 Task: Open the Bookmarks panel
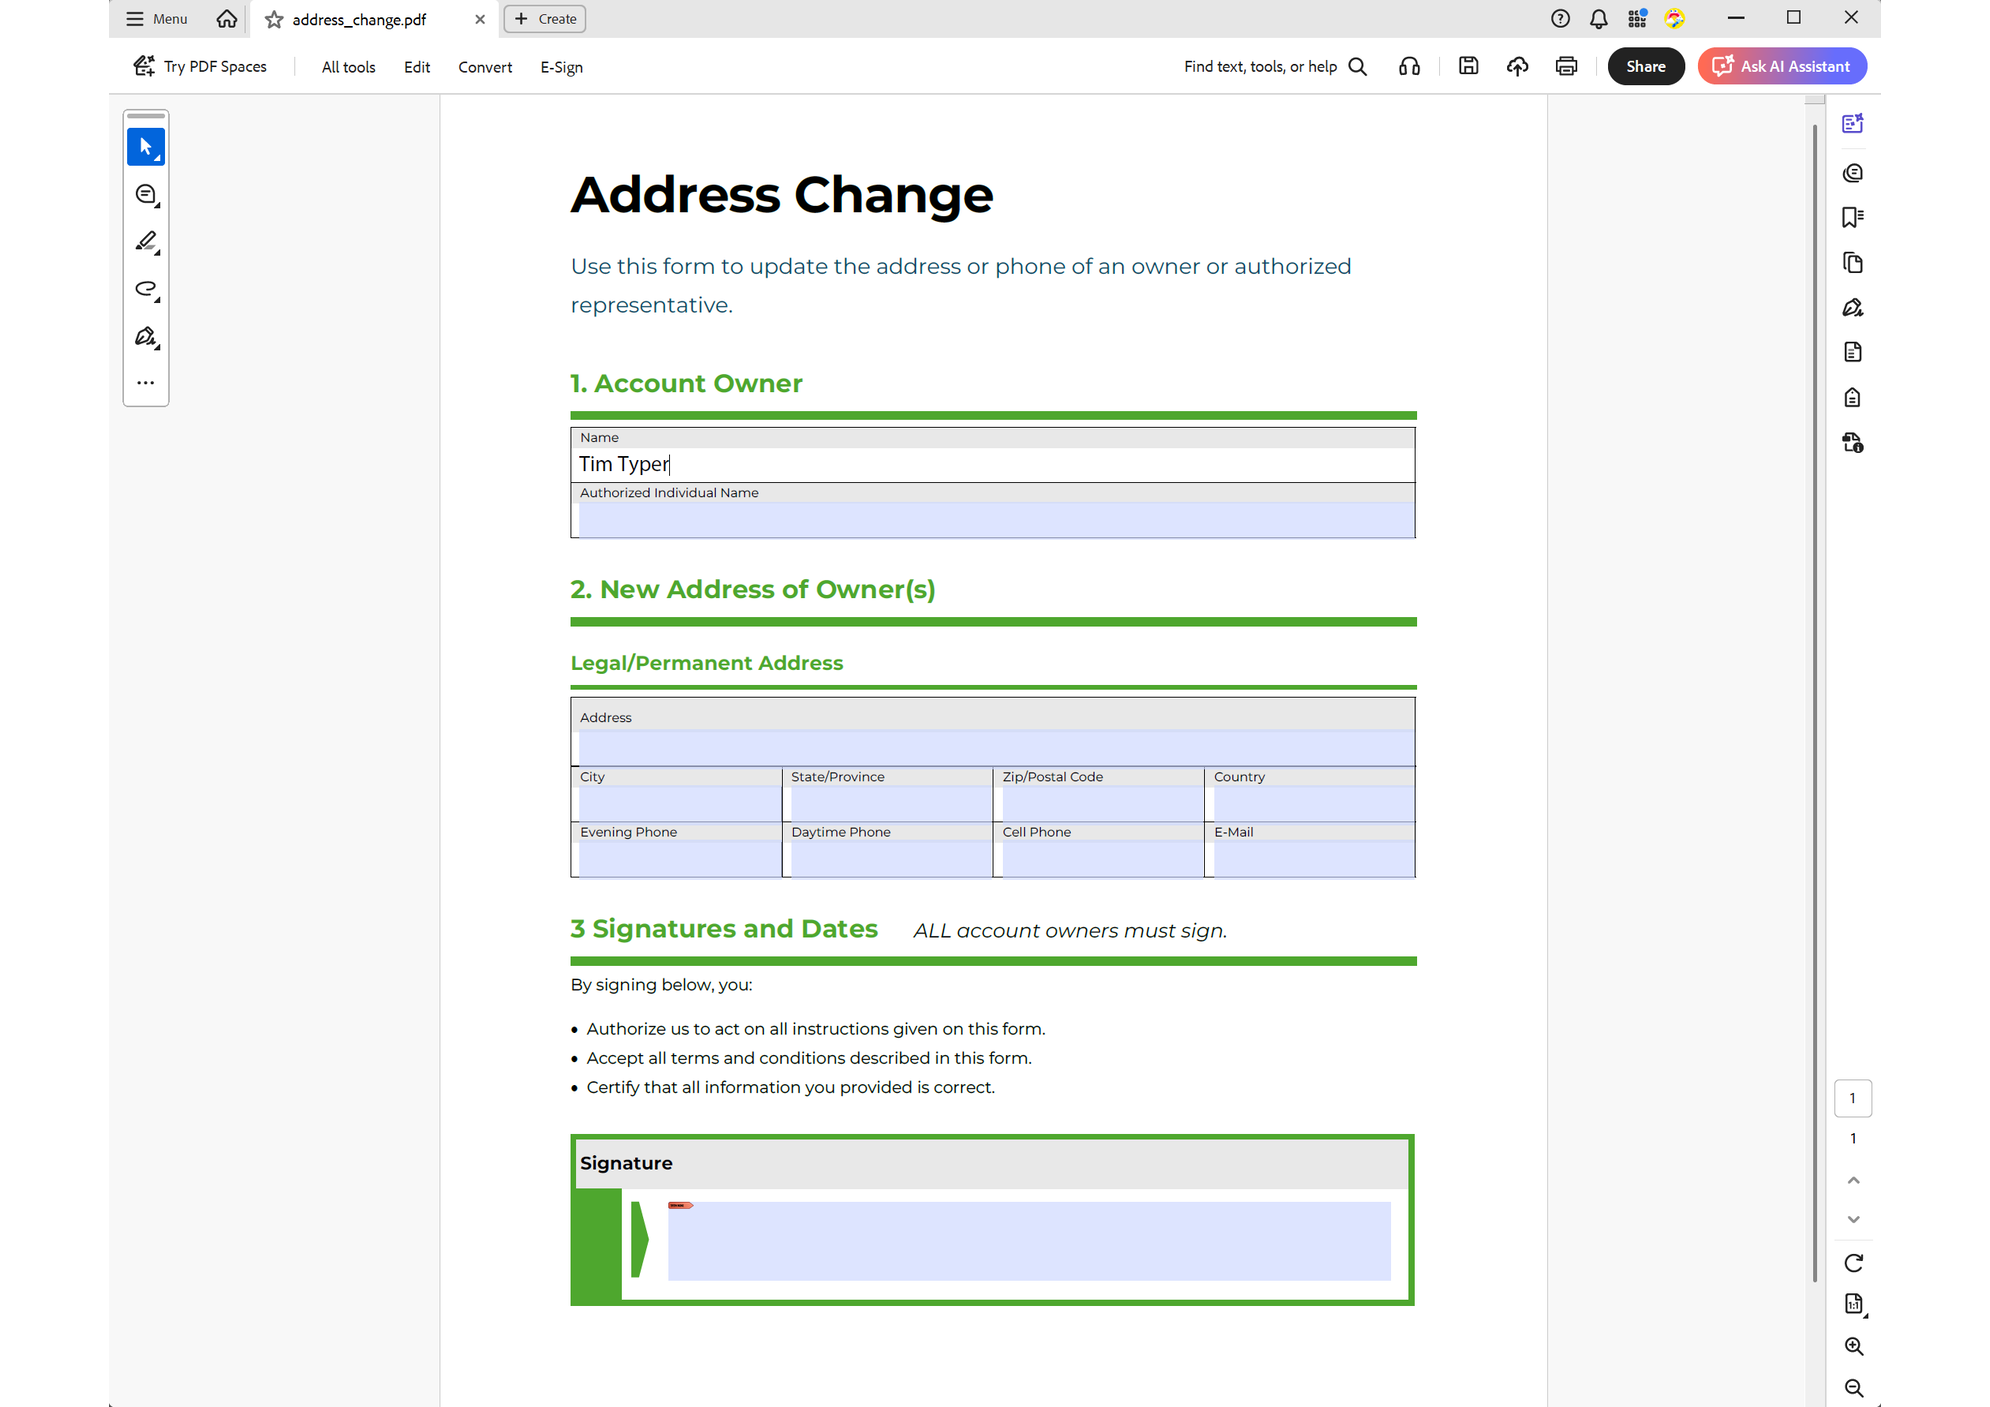pyautogui.click(x=1853, y=218)
